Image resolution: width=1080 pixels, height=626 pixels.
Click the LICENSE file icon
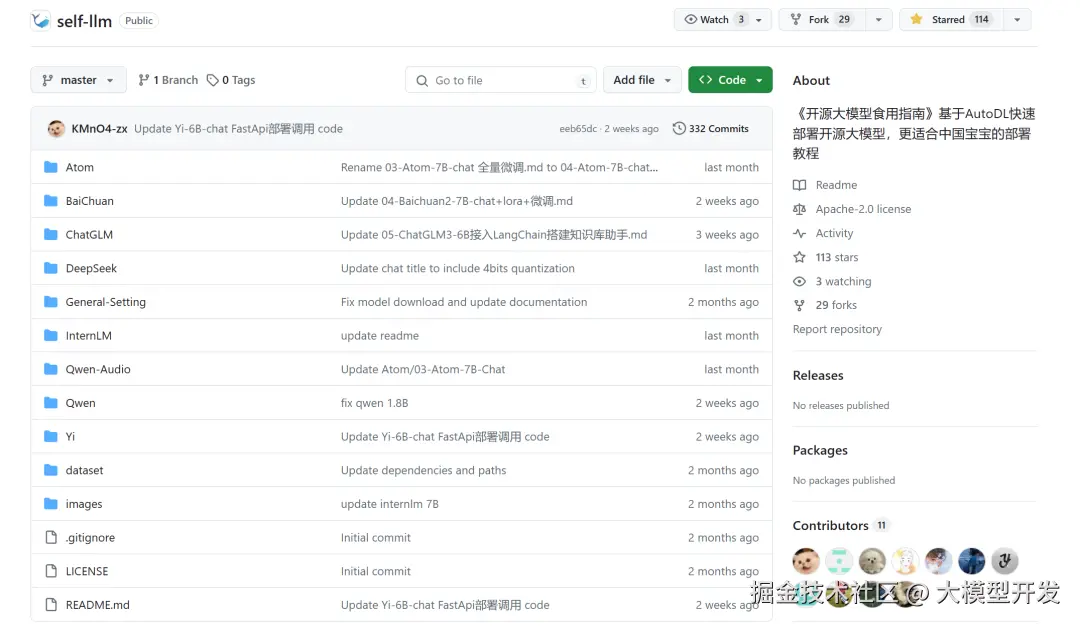point(50,571)
